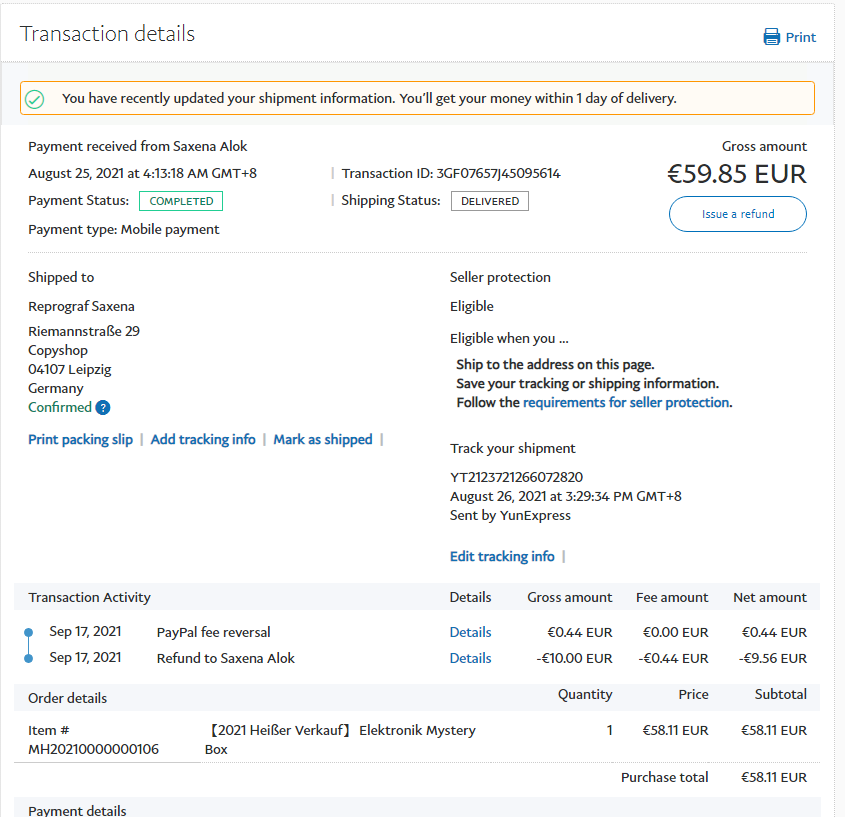
Task: Click Add tracking info
Action: 203,439
